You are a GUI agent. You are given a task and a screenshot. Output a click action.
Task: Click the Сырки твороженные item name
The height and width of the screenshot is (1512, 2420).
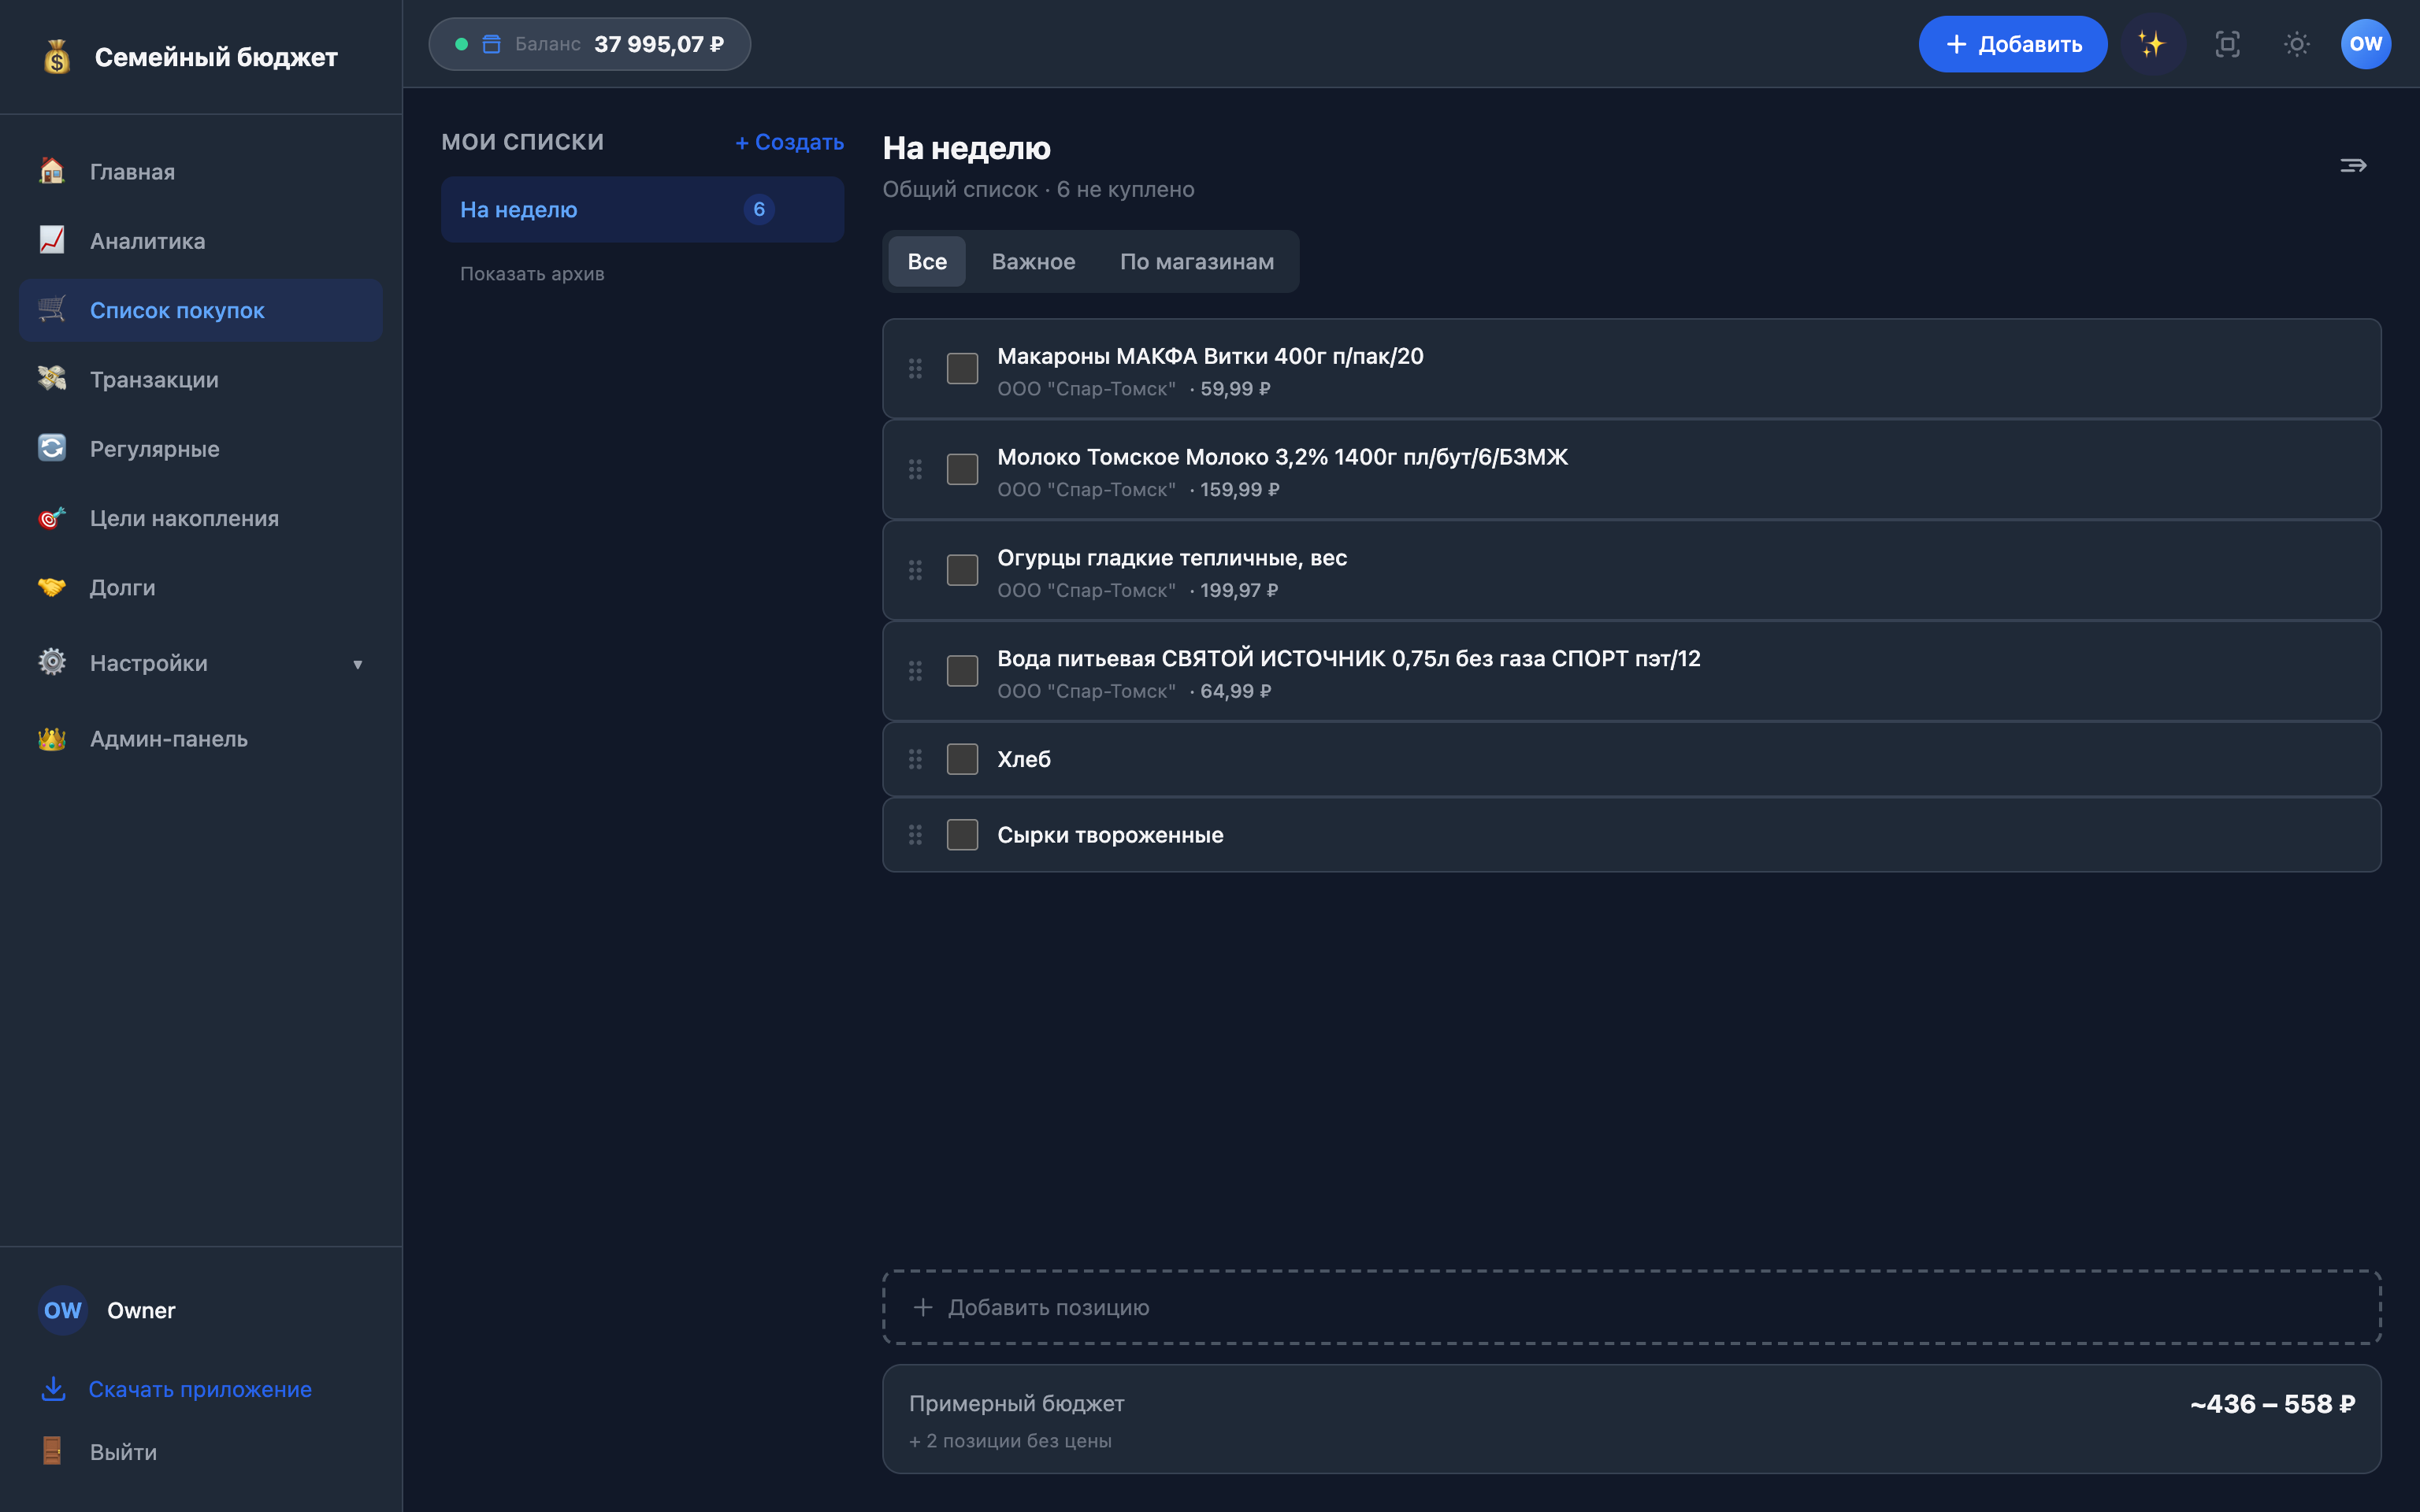click(1110, 835)
